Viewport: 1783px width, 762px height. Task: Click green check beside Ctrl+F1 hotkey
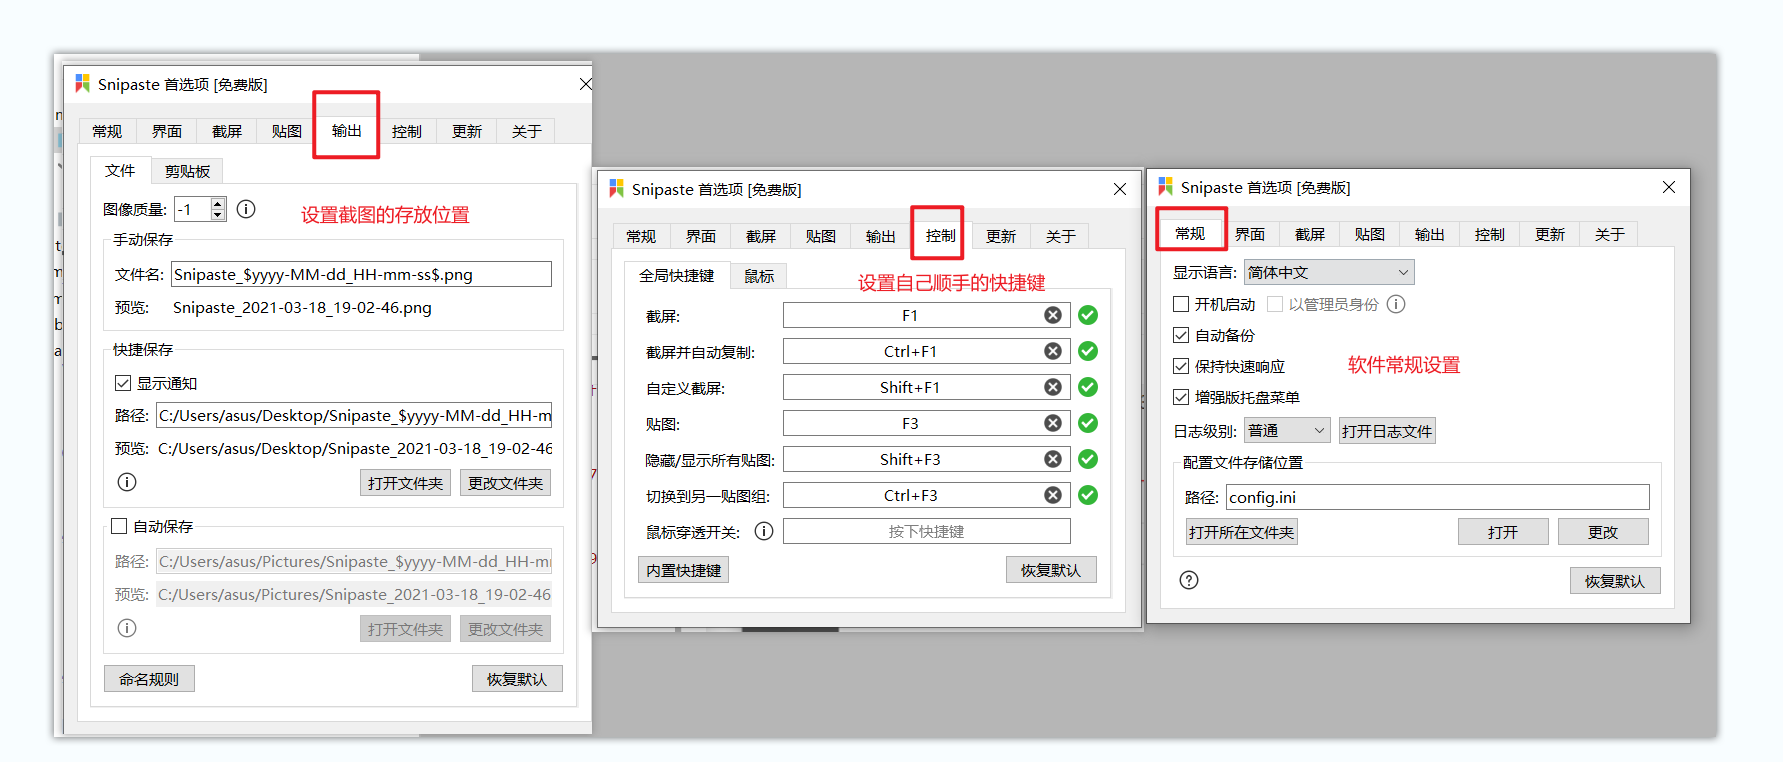tap(1088, 351)
